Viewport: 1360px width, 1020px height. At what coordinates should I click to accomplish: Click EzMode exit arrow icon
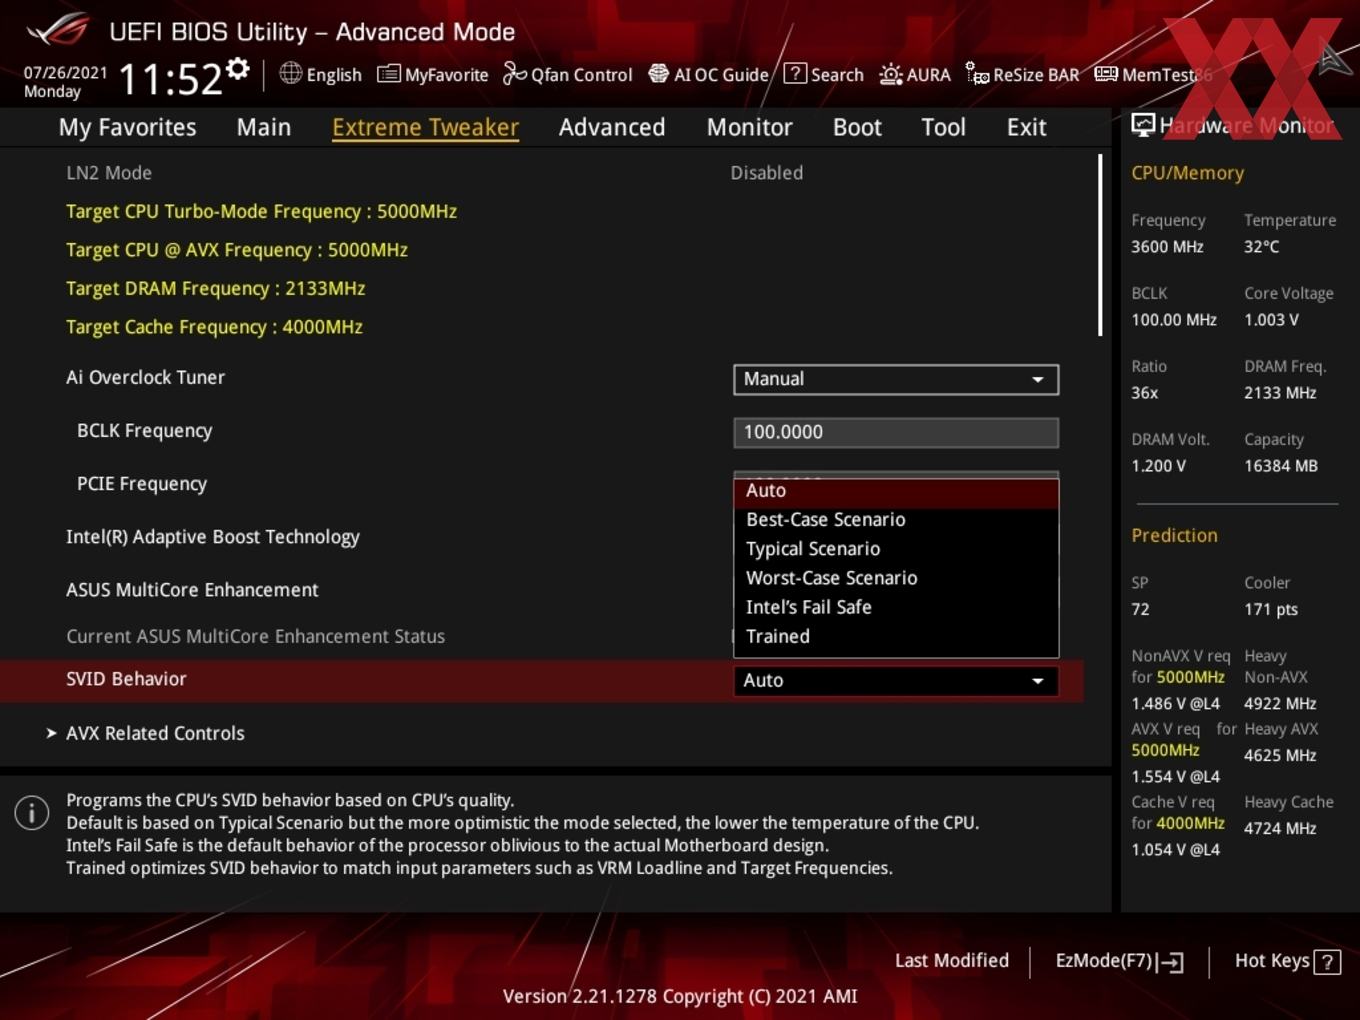click(x=1171, y=962)
